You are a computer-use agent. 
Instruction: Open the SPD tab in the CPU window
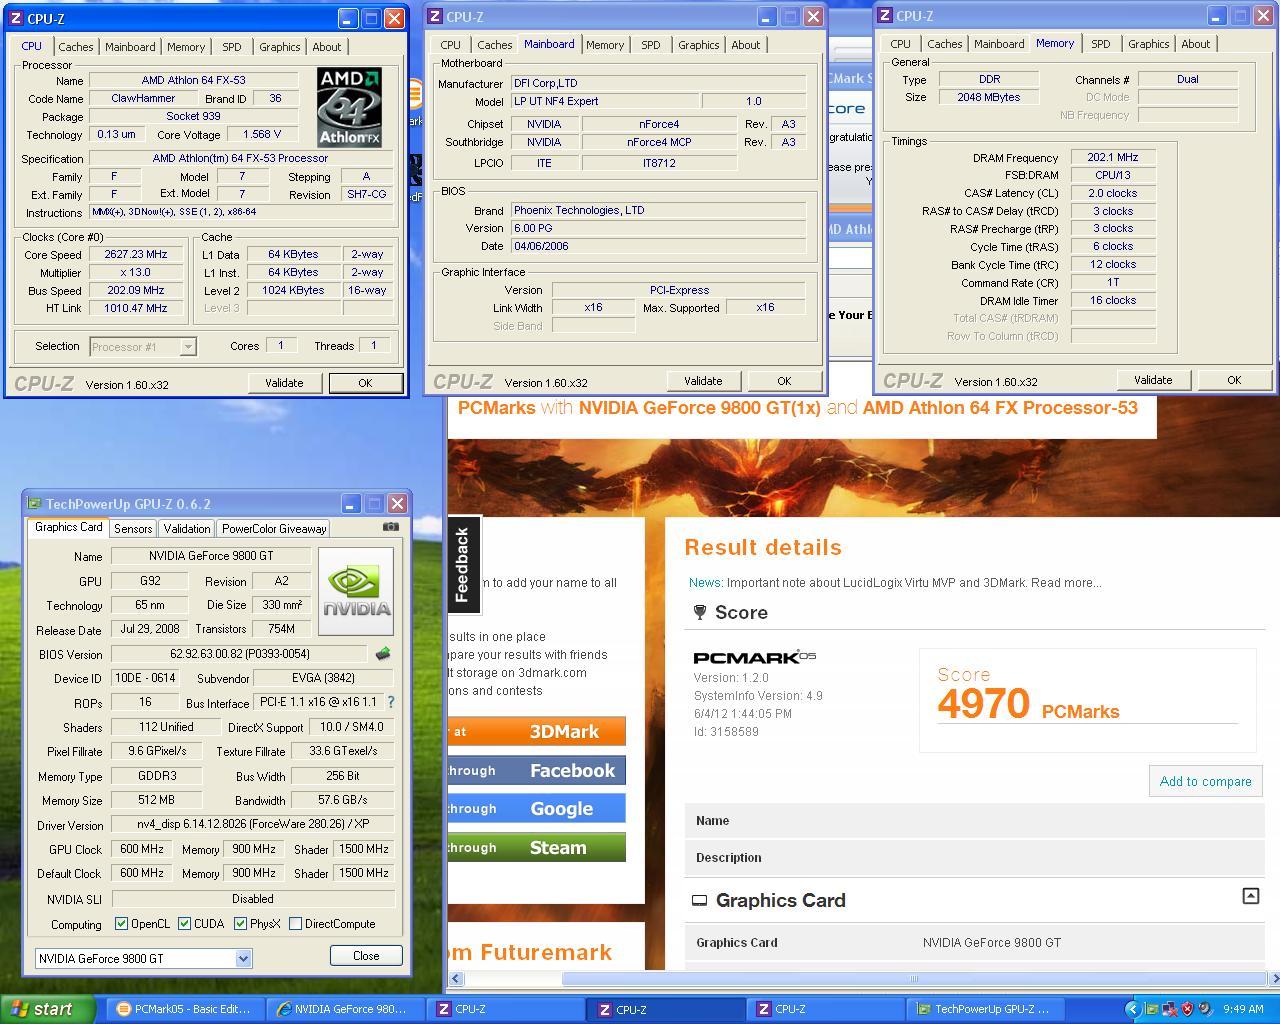pos(231,47)
